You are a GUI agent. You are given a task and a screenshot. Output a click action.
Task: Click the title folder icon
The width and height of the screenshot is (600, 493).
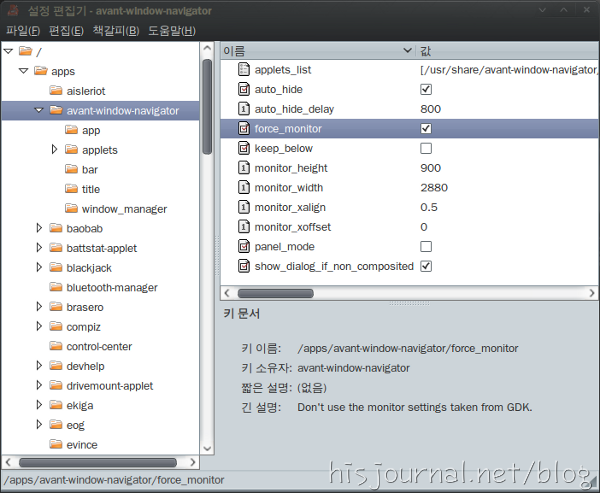coord(71,189)
